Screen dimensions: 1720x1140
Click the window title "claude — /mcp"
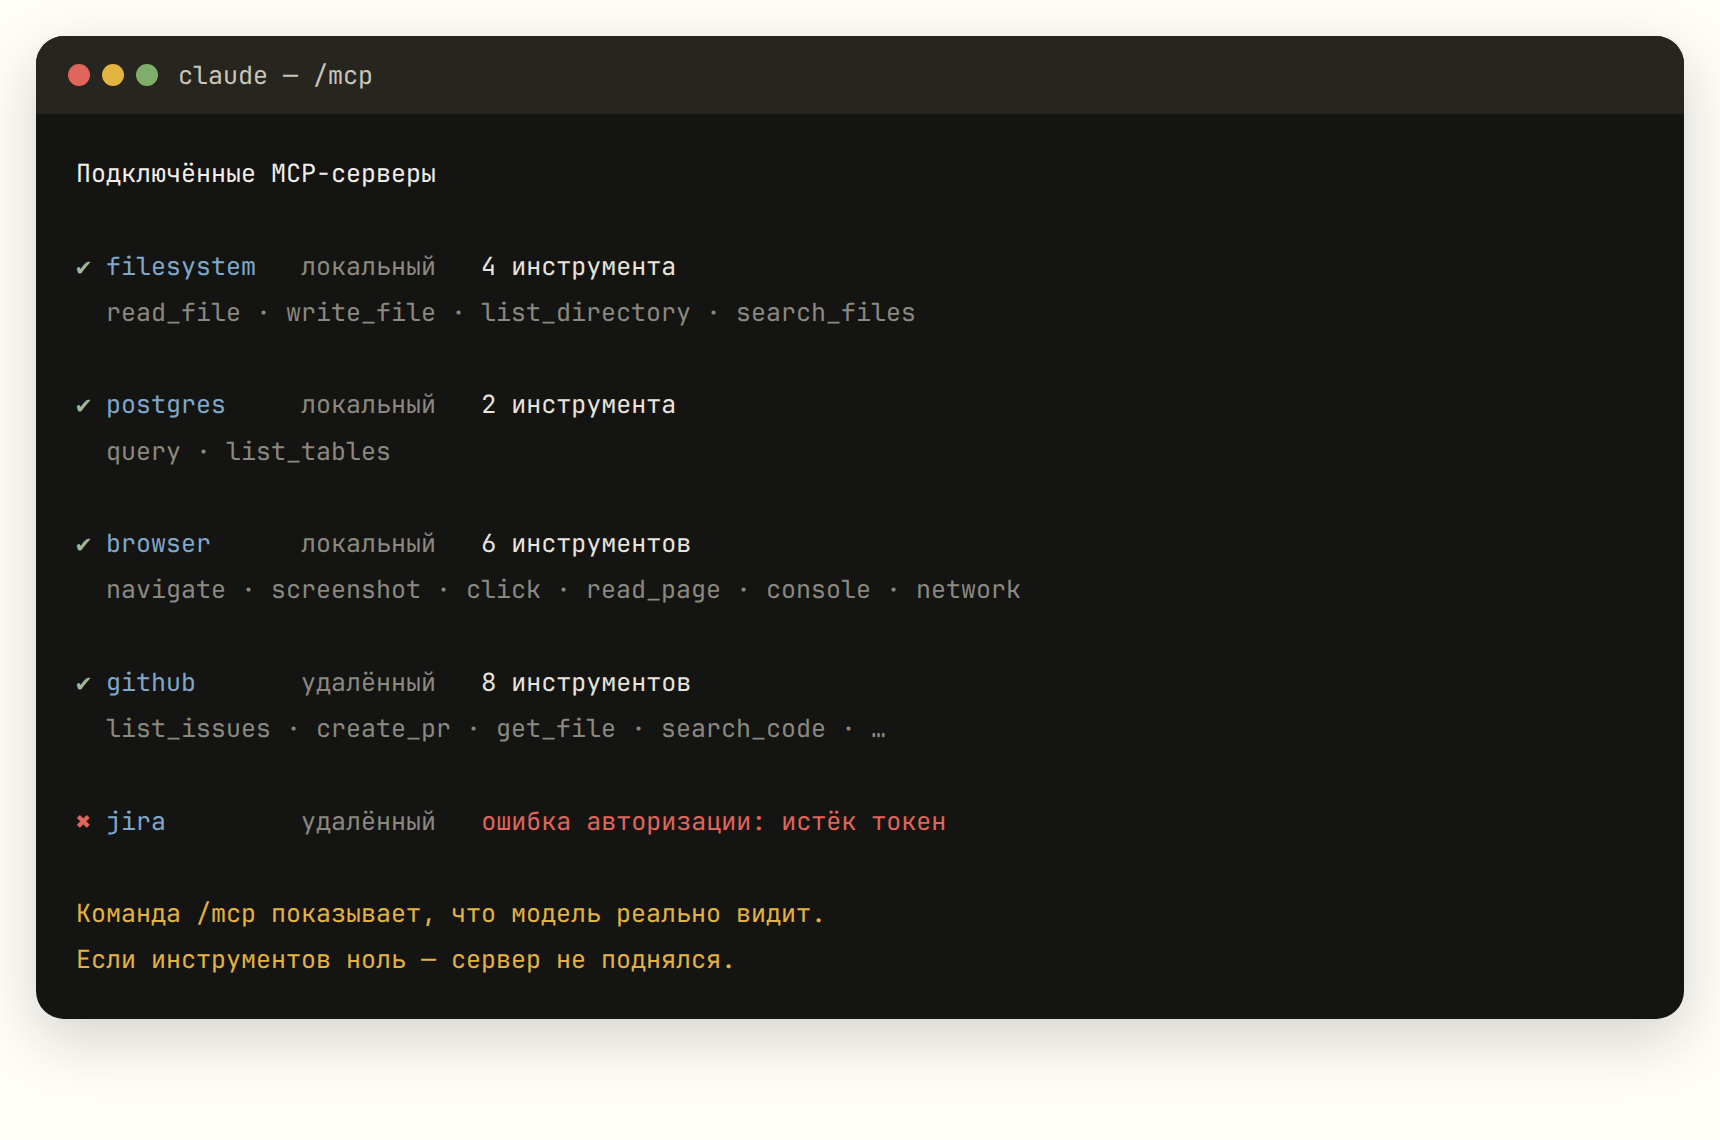pos(275,76)
